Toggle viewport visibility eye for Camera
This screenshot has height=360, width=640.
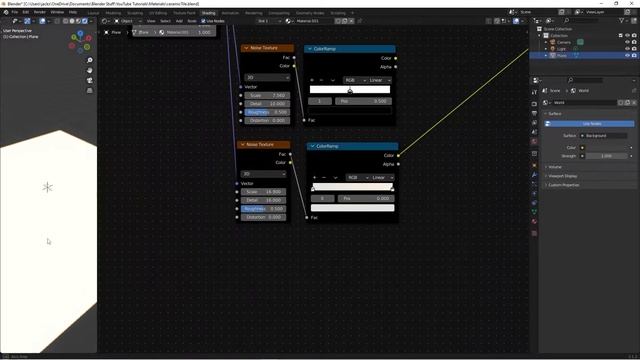(627, 42)
